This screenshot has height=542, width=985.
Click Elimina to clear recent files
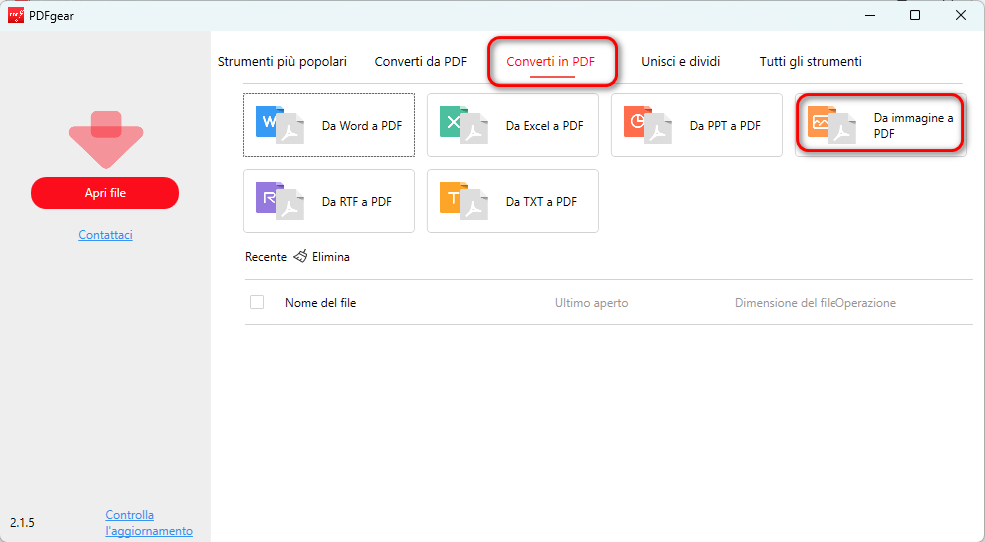tap(330, 257)
